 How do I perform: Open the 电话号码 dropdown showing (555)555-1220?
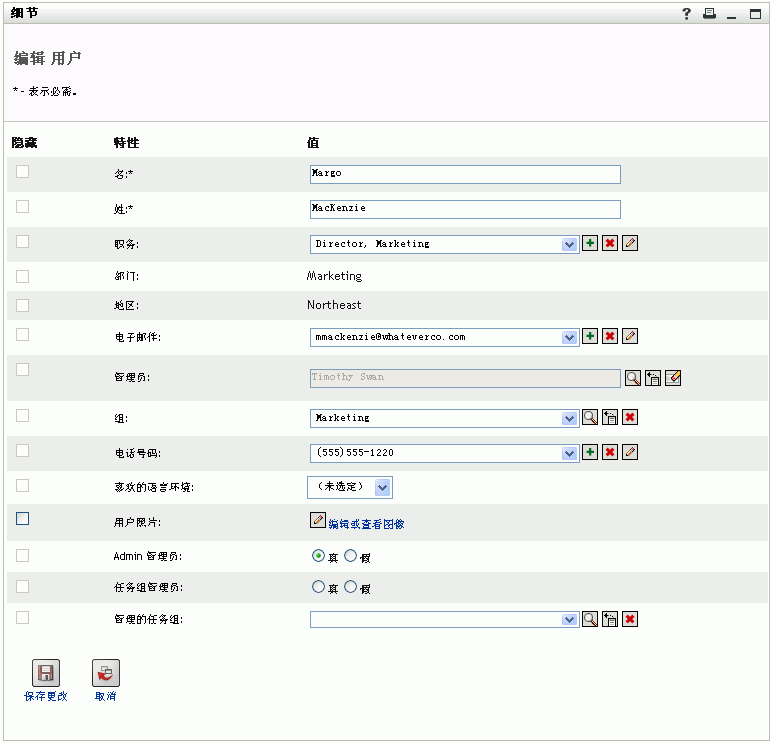click(445, 453)
